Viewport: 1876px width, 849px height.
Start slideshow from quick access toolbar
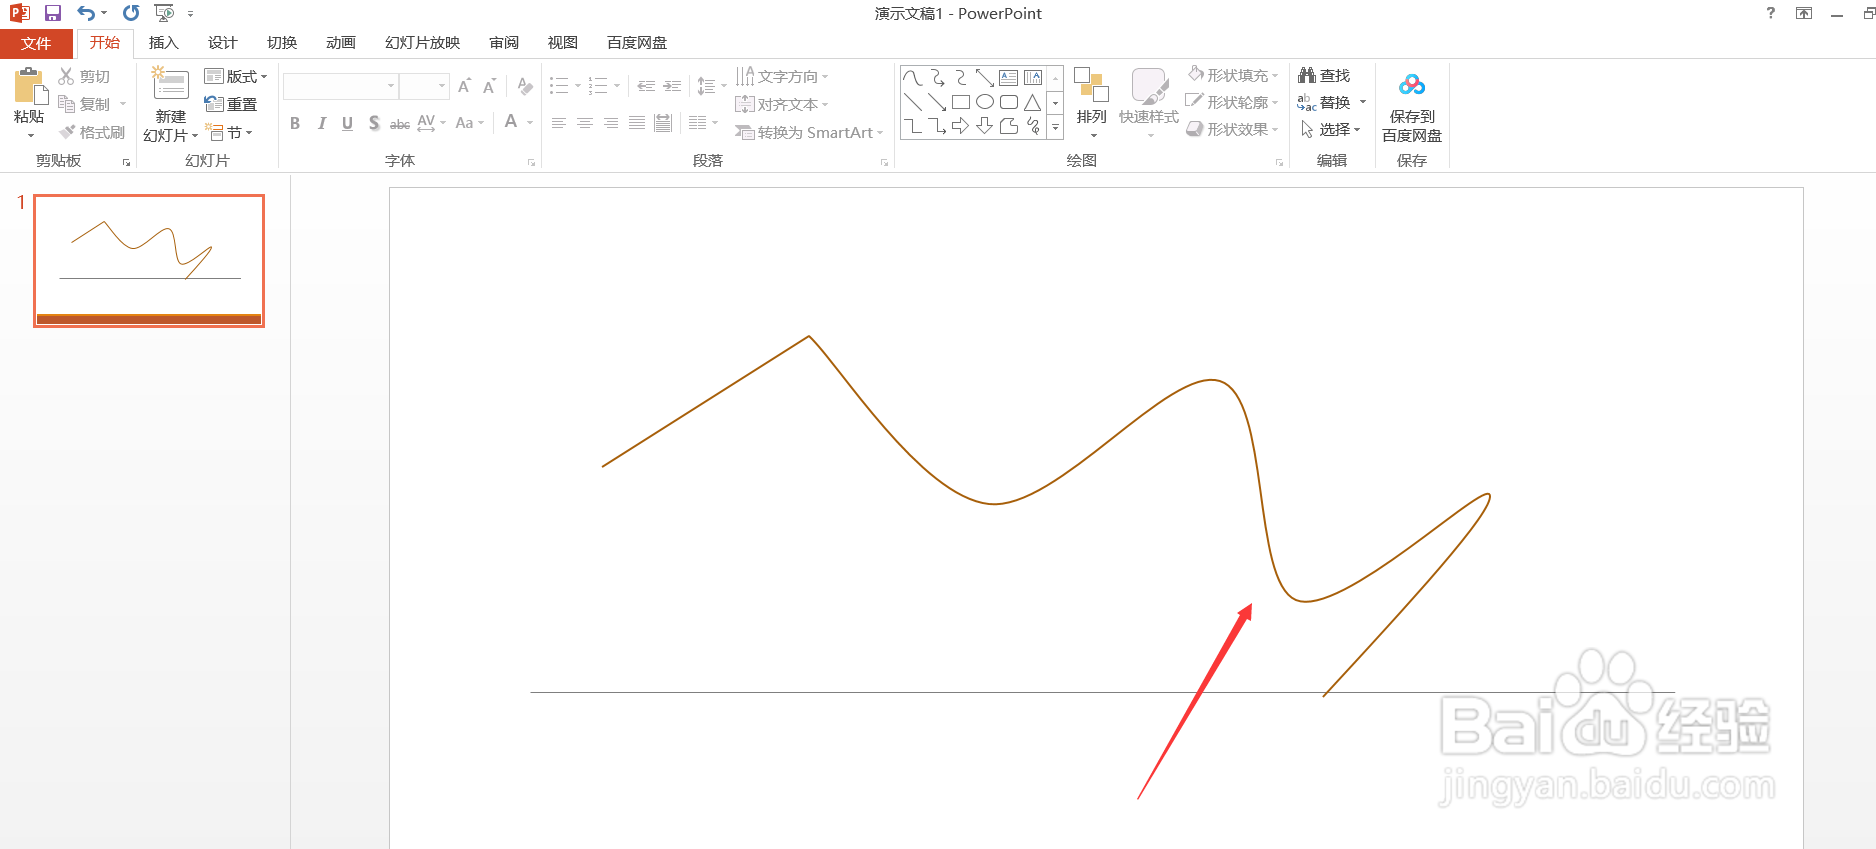pyautogui.click(x=164, y=13)
